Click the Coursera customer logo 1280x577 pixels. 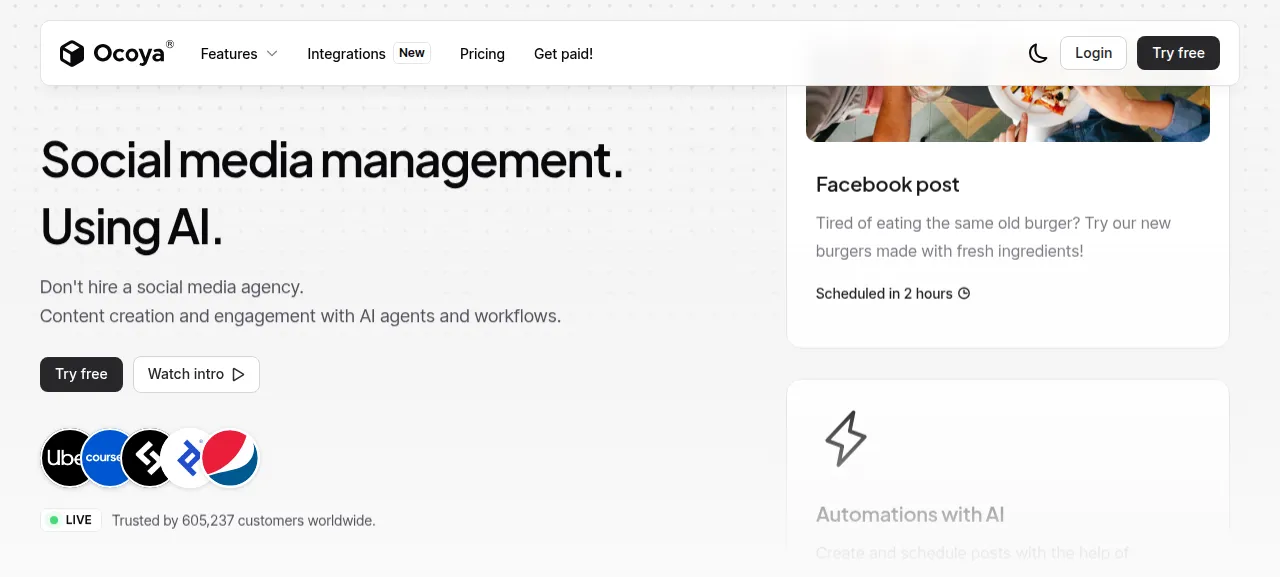106,458
